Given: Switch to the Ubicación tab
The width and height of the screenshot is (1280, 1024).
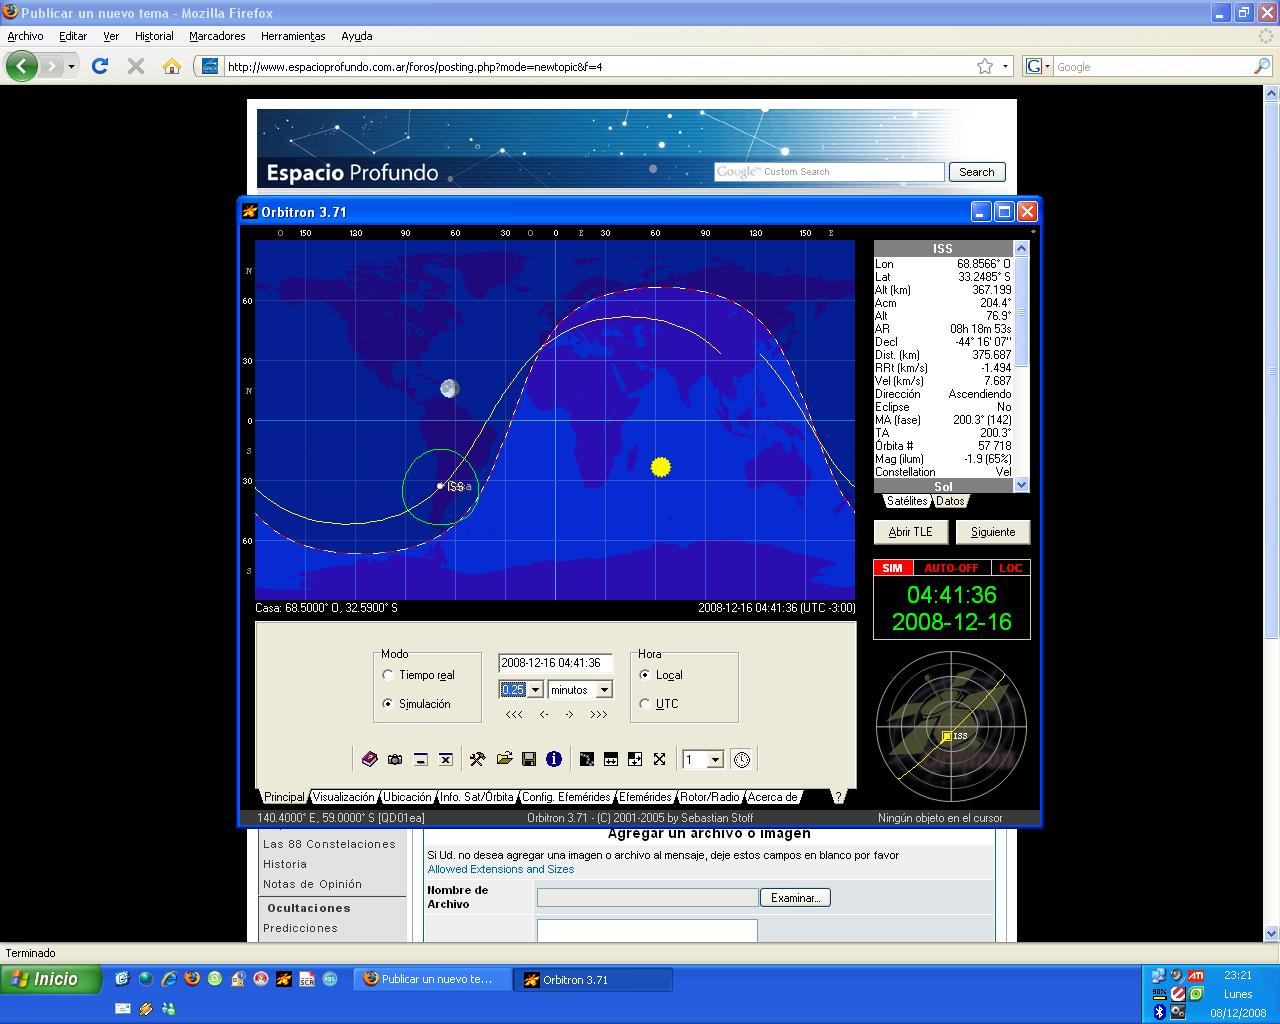Looking at the screenshot, I should (407, 797).
